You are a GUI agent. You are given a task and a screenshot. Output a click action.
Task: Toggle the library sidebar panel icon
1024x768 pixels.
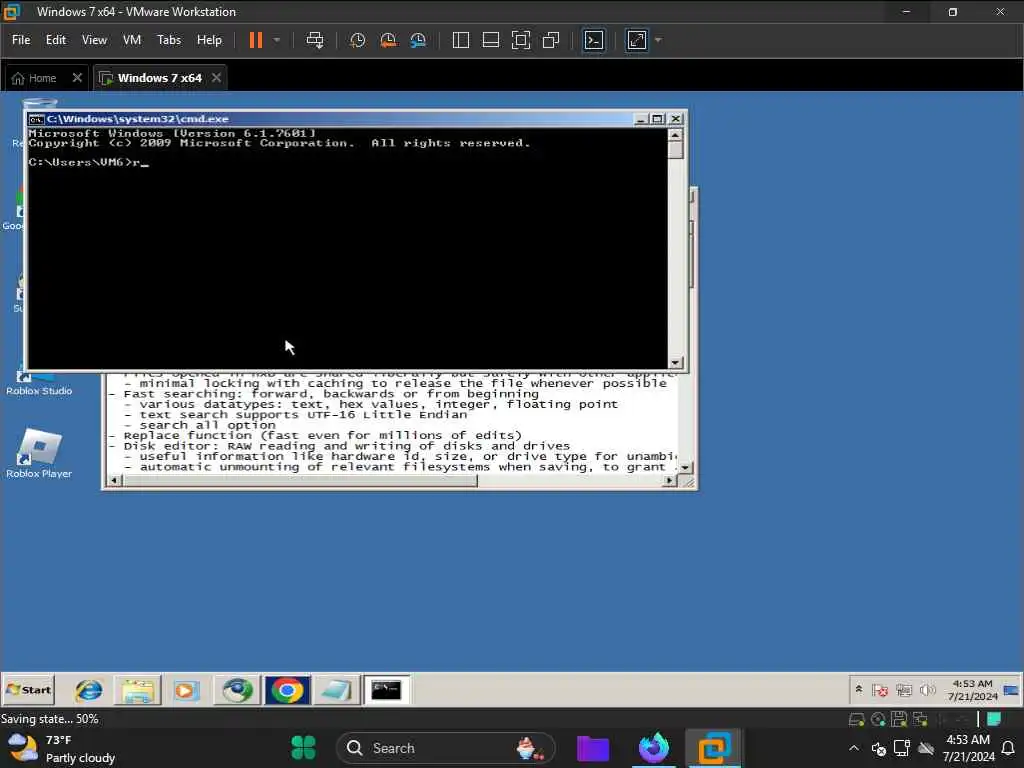pyautogui.click(x=460, y=40)
